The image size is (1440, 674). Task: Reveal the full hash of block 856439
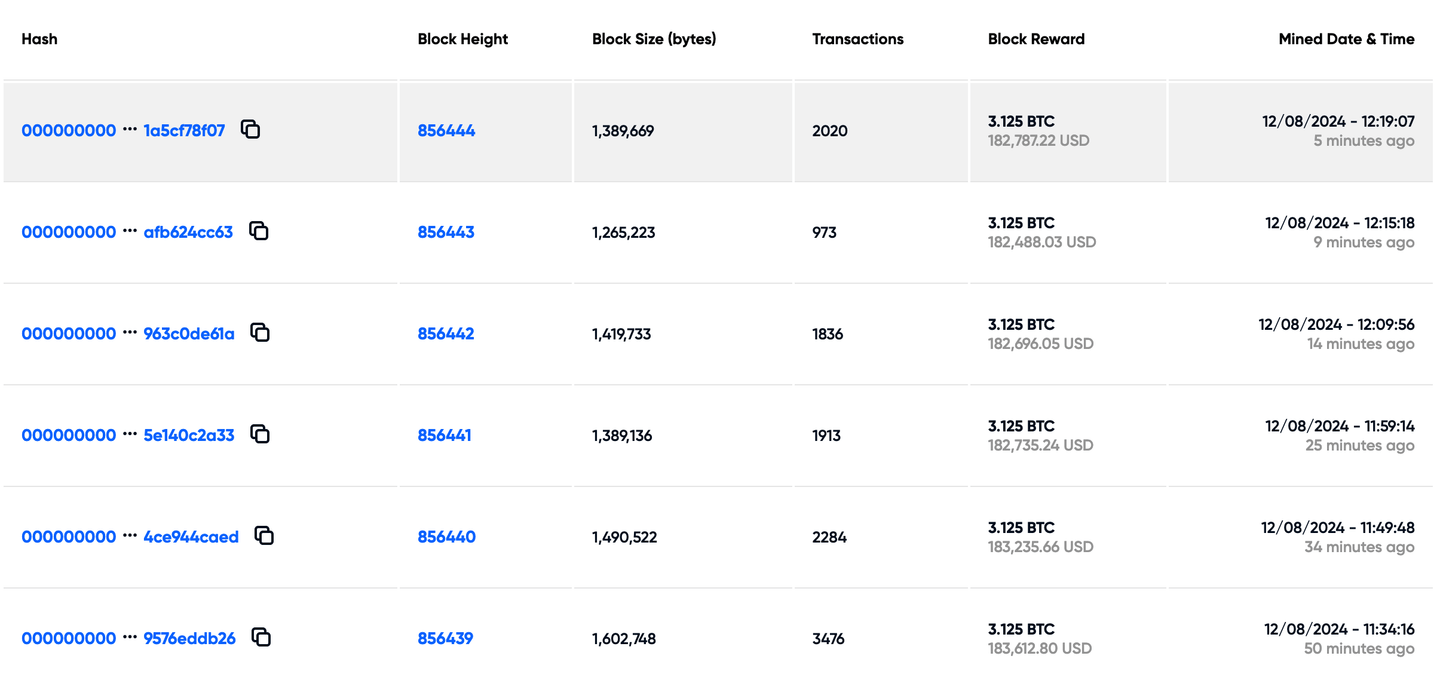pos(130,637)
